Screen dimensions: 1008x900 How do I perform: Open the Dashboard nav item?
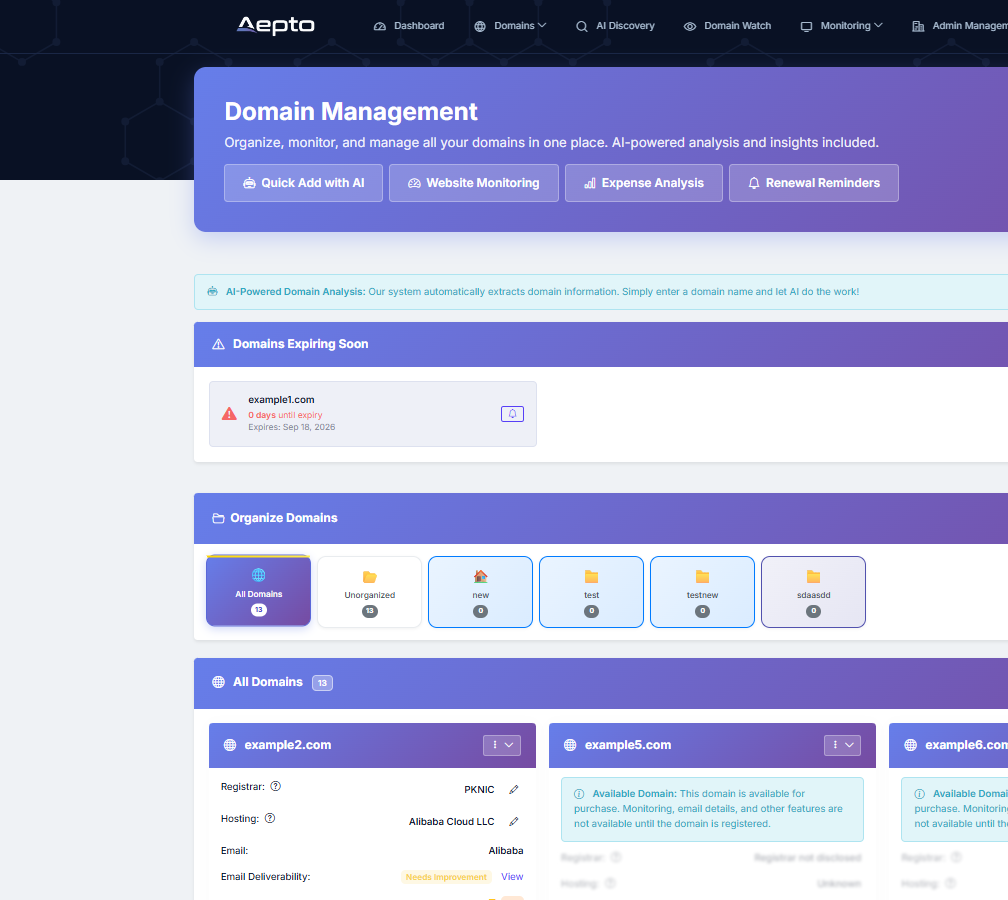click(x=409, y=26)
